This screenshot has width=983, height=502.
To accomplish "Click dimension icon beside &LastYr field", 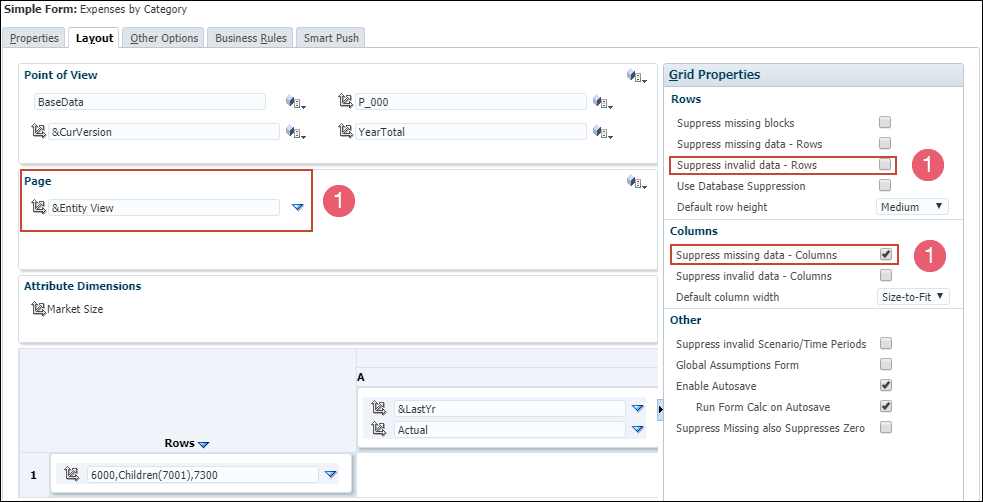I will [x=379, y=409].
